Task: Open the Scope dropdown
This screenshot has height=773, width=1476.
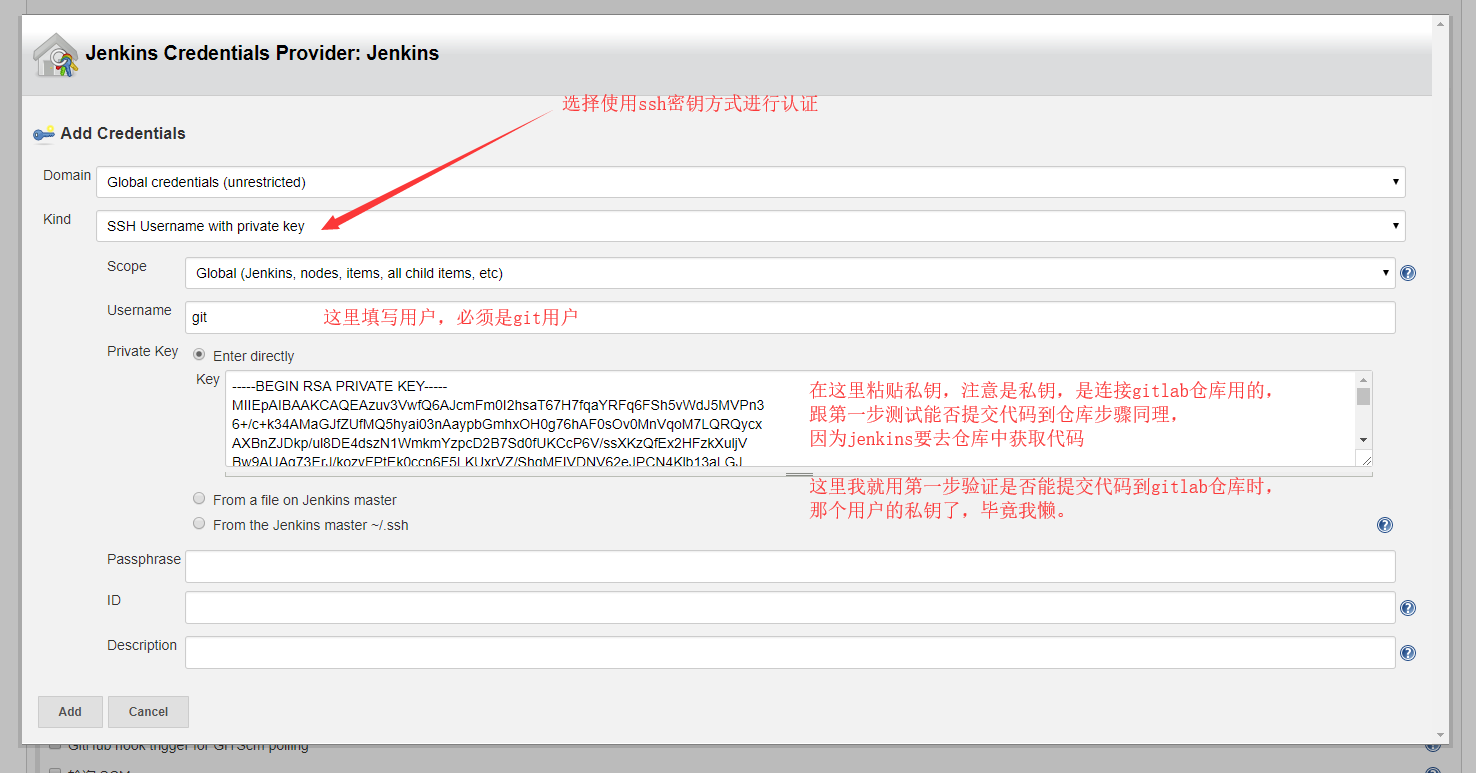Action: pyautogui.click(x=790, y=273)
